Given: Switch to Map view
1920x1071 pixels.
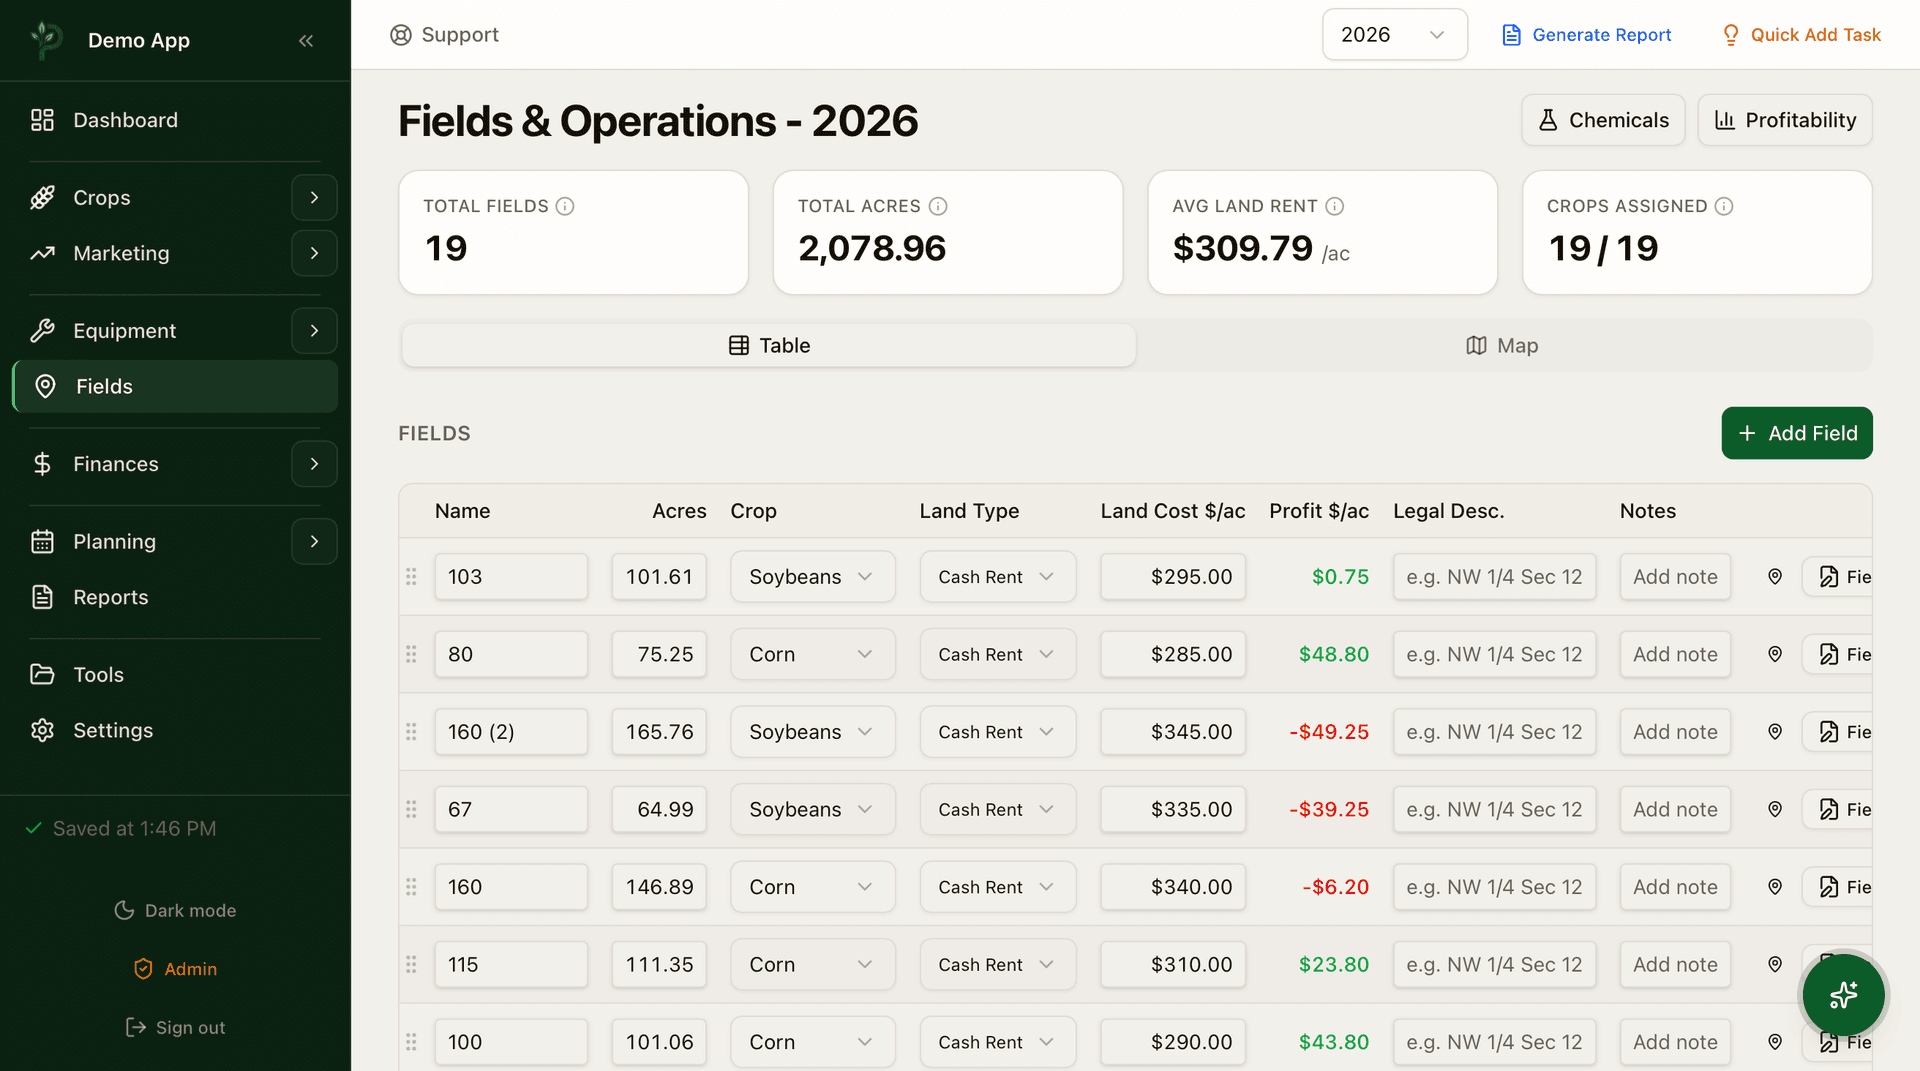Looking at the screenshot, I should coord(1502,346).
